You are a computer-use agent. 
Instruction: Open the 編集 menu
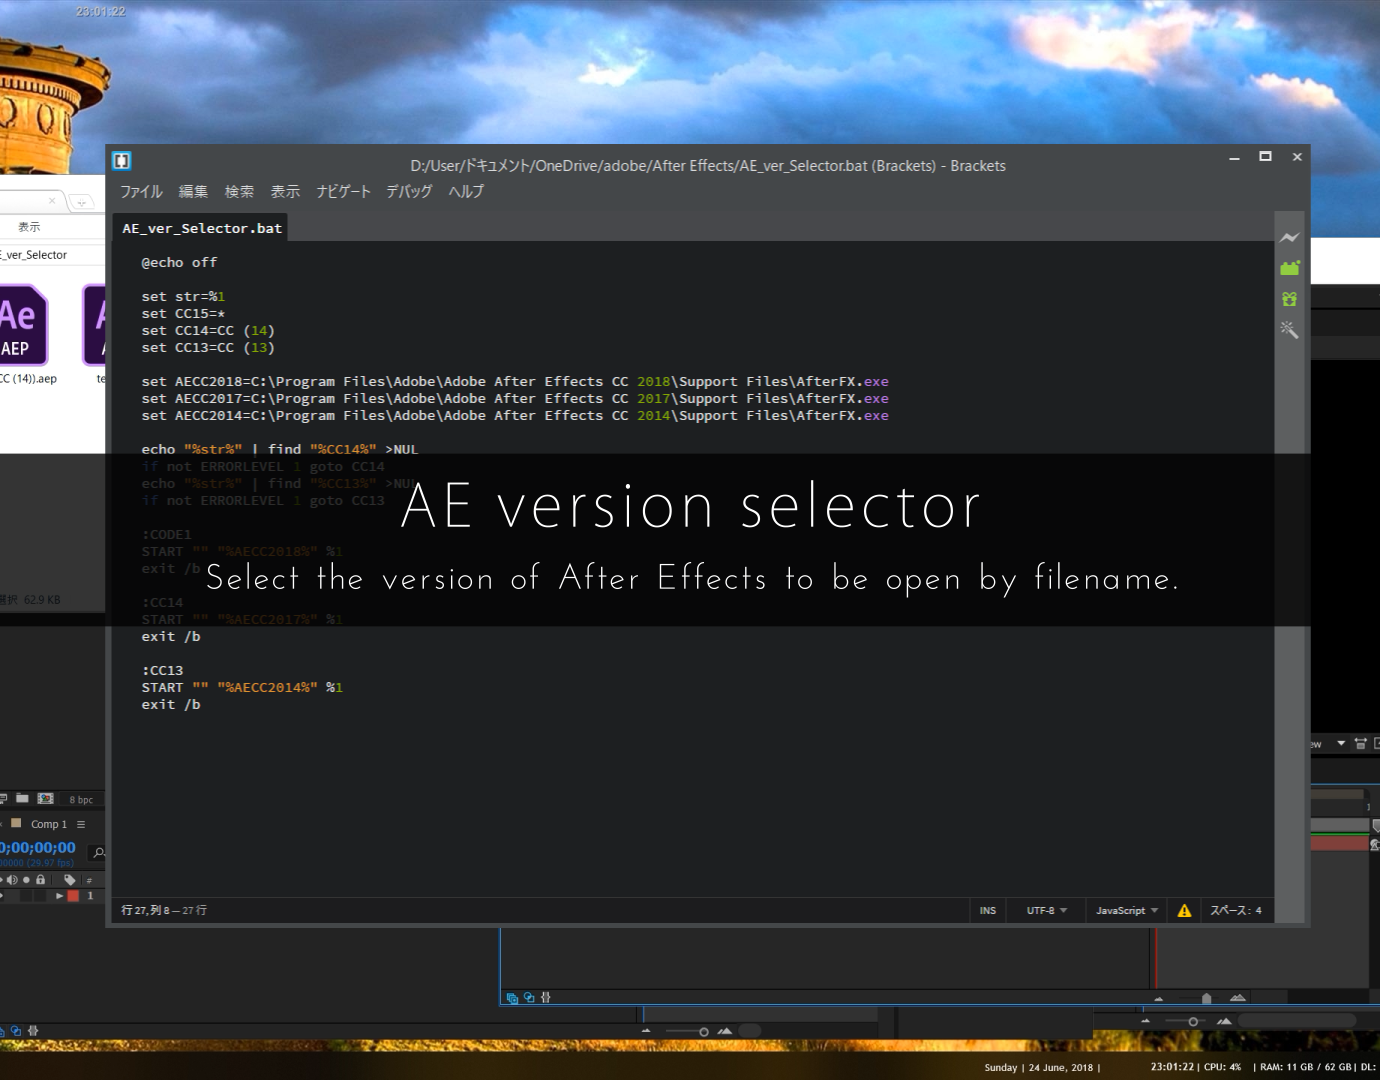(x=193, y=191)
